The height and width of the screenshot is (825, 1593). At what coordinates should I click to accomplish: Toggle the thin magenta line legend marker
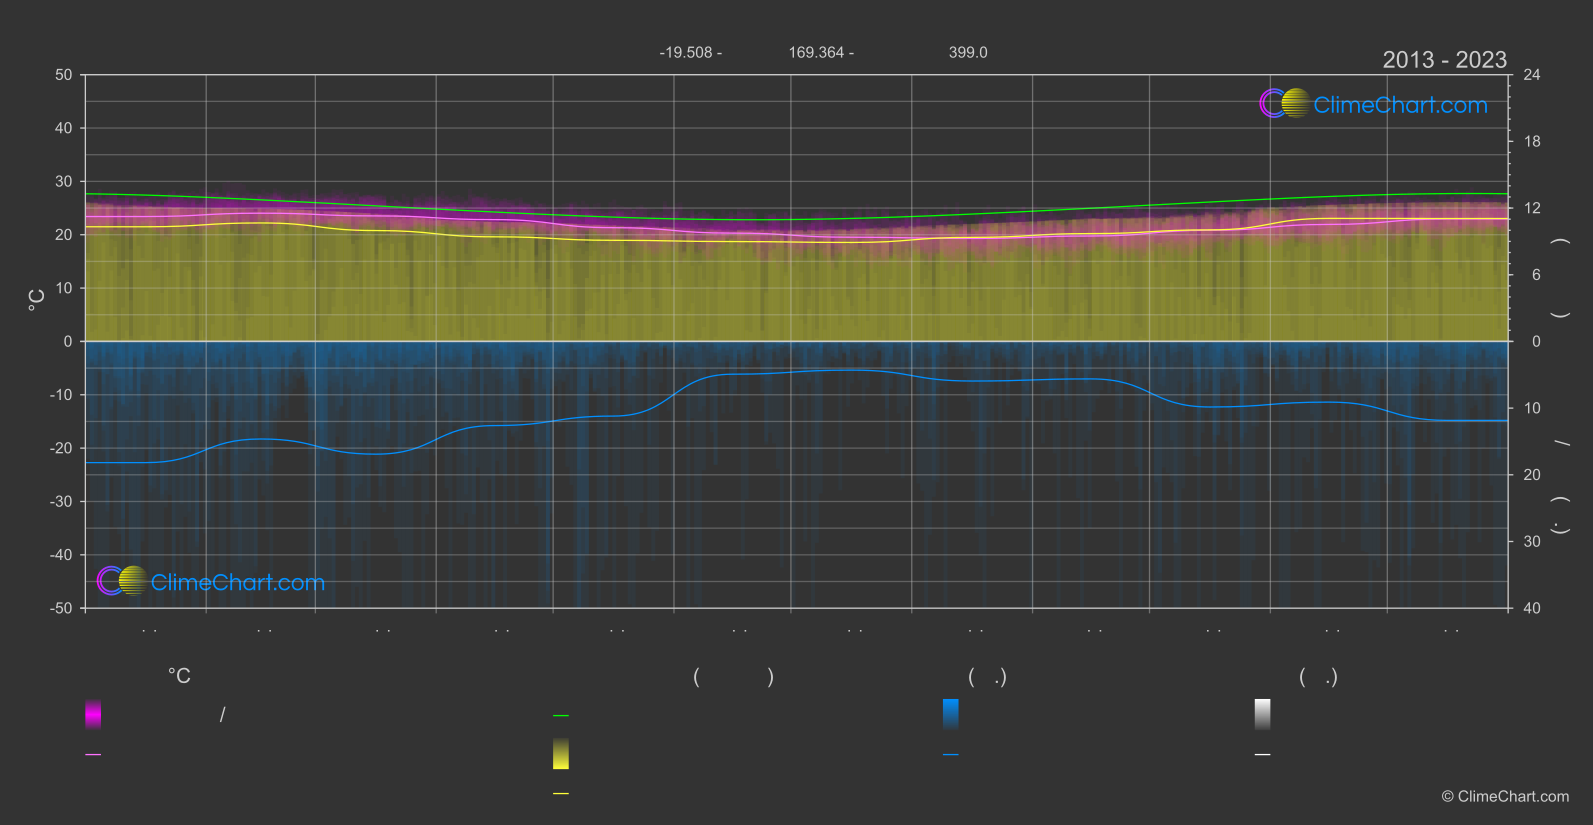click(93, 755)
